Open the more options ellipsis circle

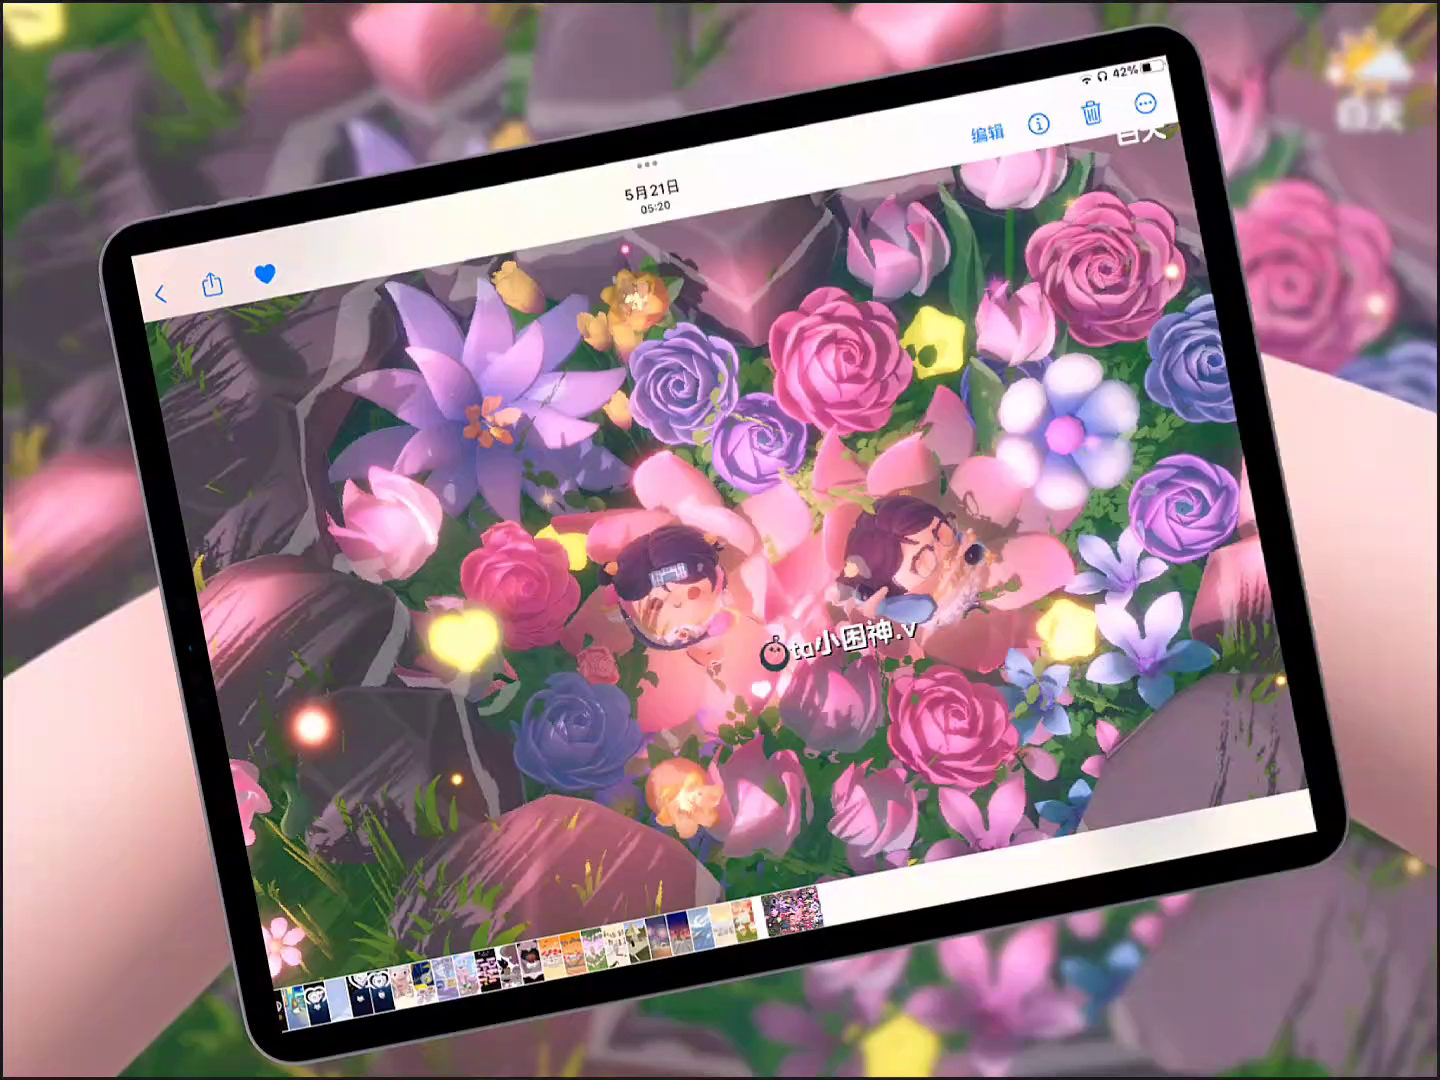1145,102
